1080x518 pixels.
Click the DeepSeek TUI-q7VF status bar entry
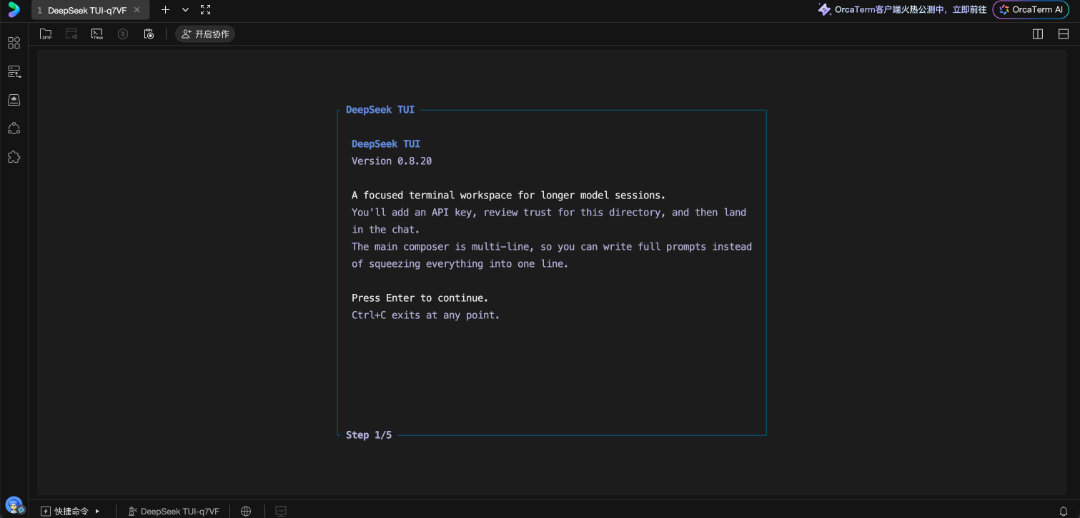174,511
